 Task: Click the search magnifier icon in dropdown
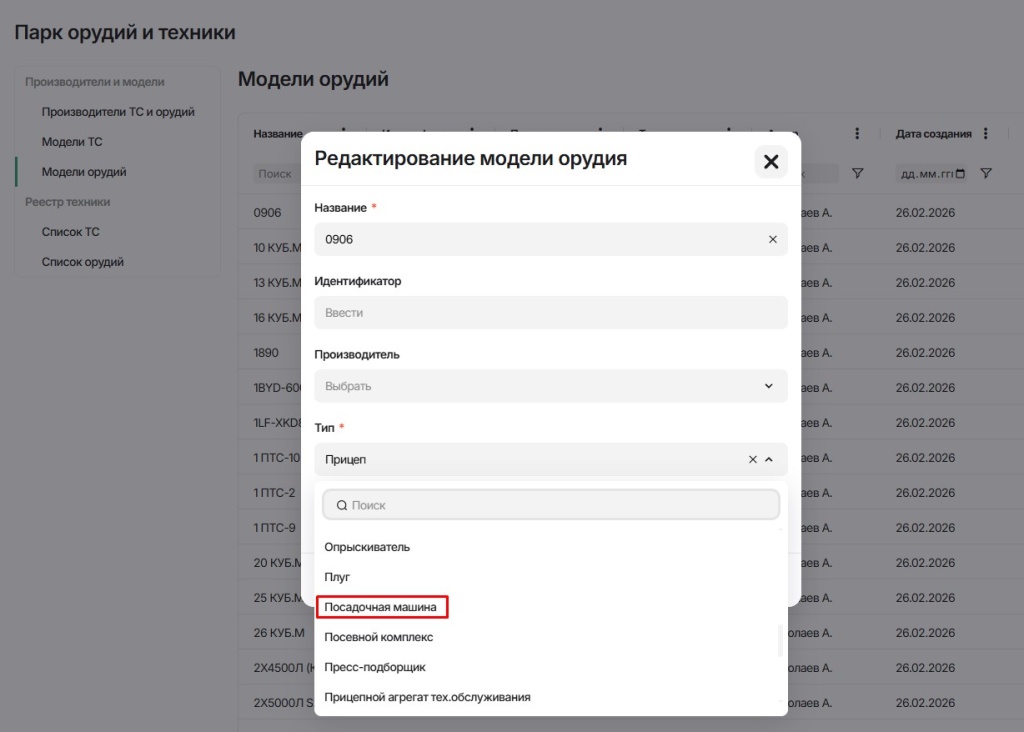coord(342,505)
